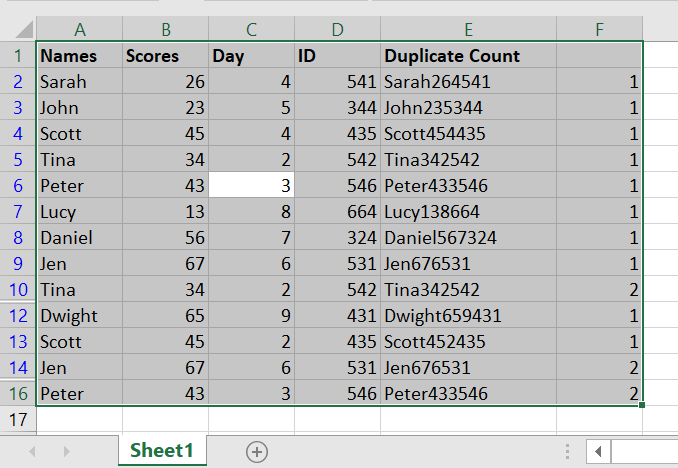This screenshot has width=678, height=468.
Task: Select the cell containing Lucy
Action: click(80, 212)
